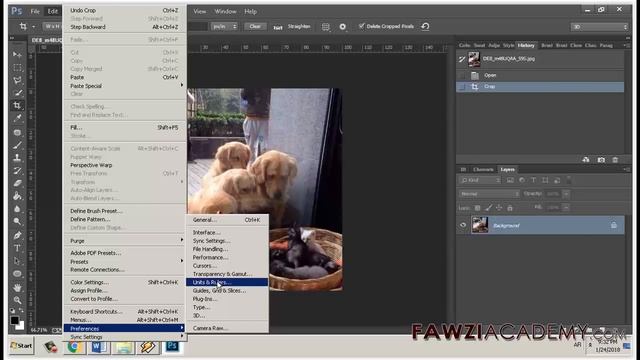This screenshot has width=640, height=360.
Task: Expand the Paste Special submenu
Action: pyautogui.click(x=126, y=86)
